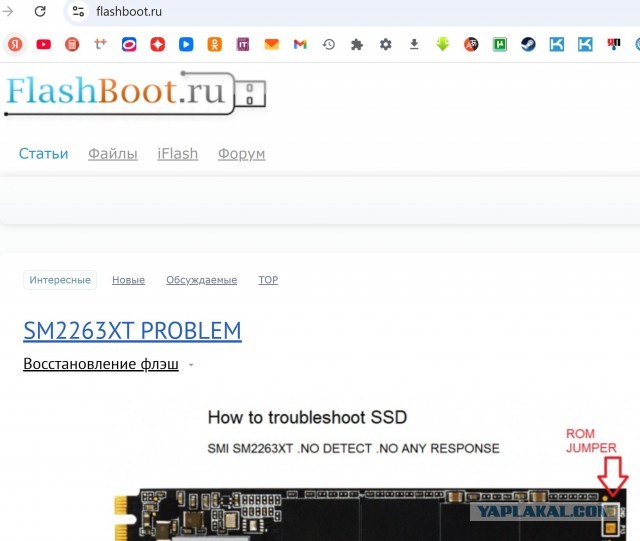This screenshot has height=541, width=640.
Task: Open the Файлы section
Action: click(x=113, y=154)
